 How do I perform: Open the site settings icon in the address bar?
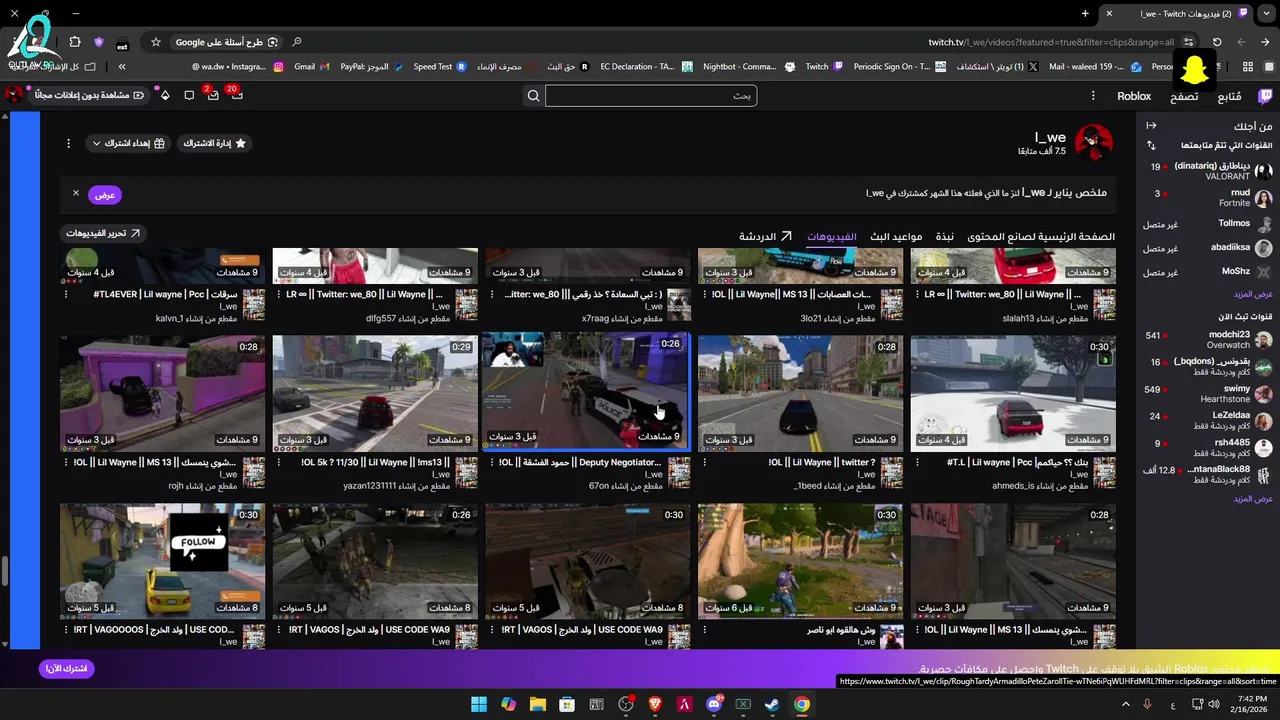1188,42
